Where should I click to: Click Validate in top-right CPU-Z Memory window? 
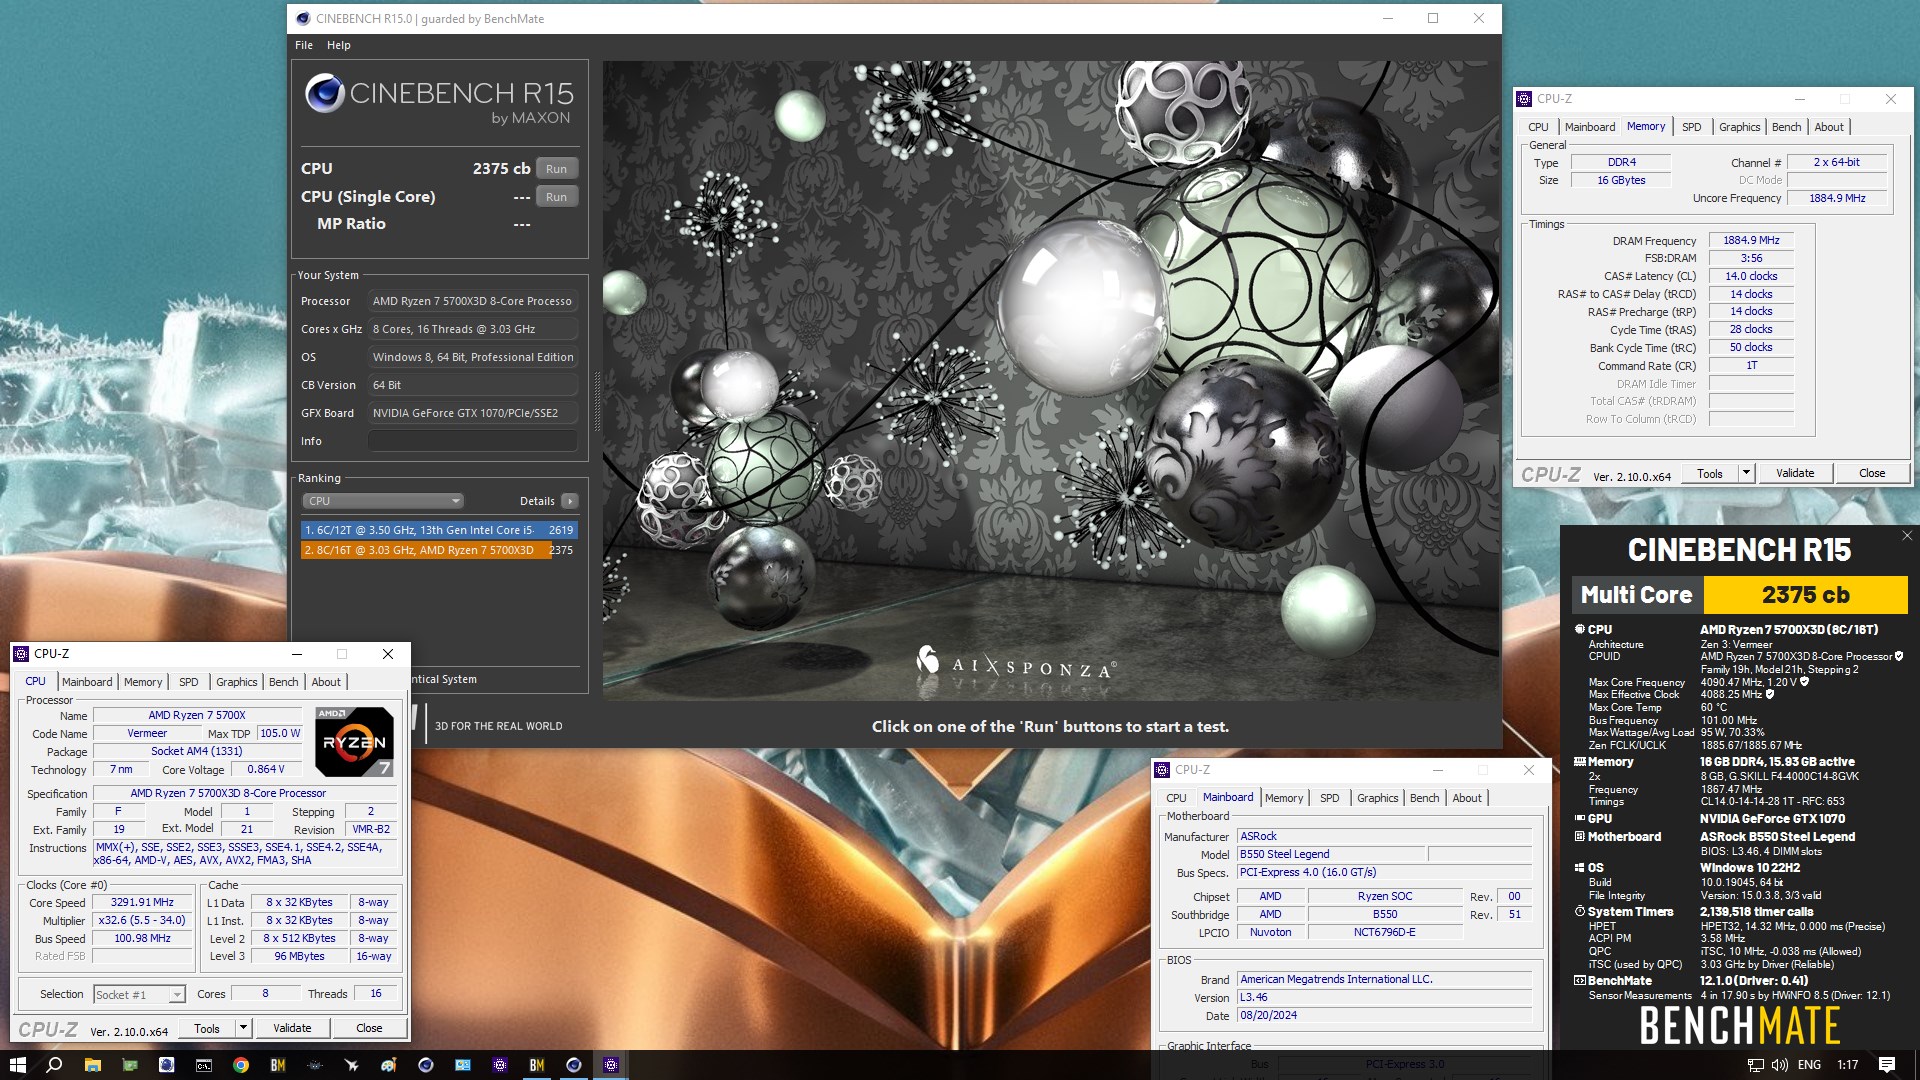pos(1795,473)
